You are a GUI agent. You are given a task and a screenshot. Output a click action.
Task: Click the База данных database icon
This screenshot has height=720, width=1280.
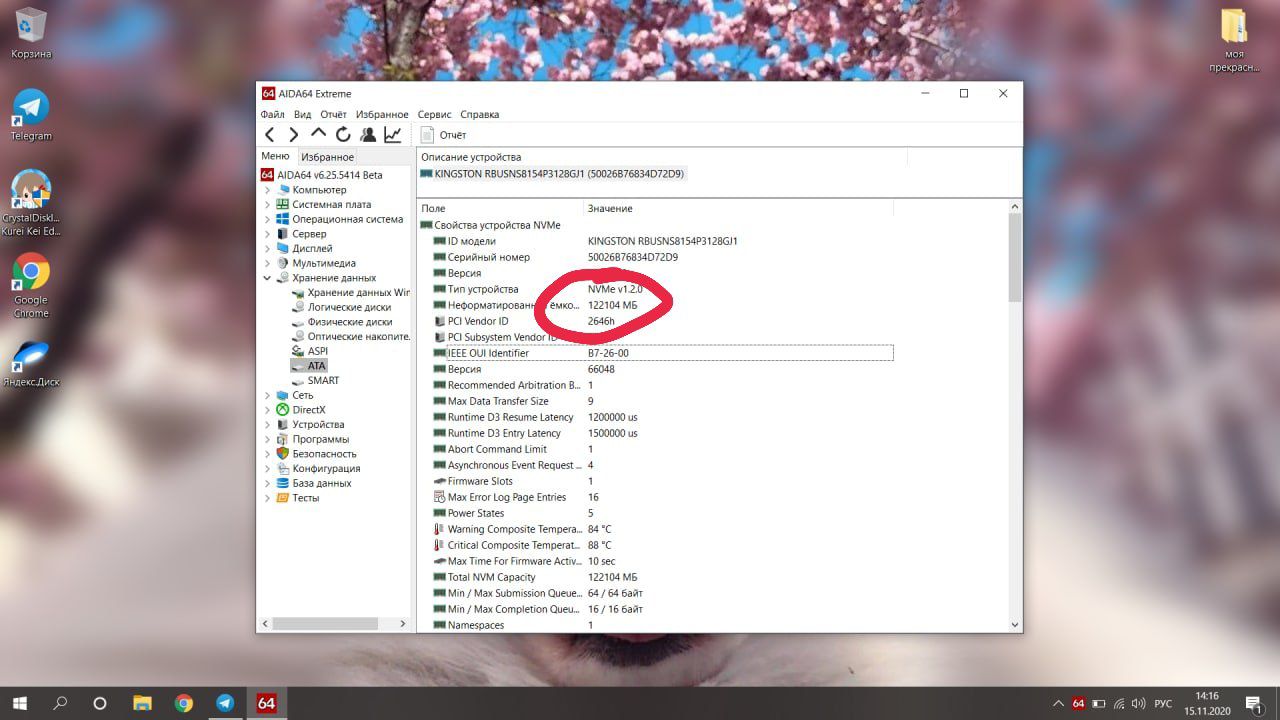pyautogui.click(x=283, y=483)
